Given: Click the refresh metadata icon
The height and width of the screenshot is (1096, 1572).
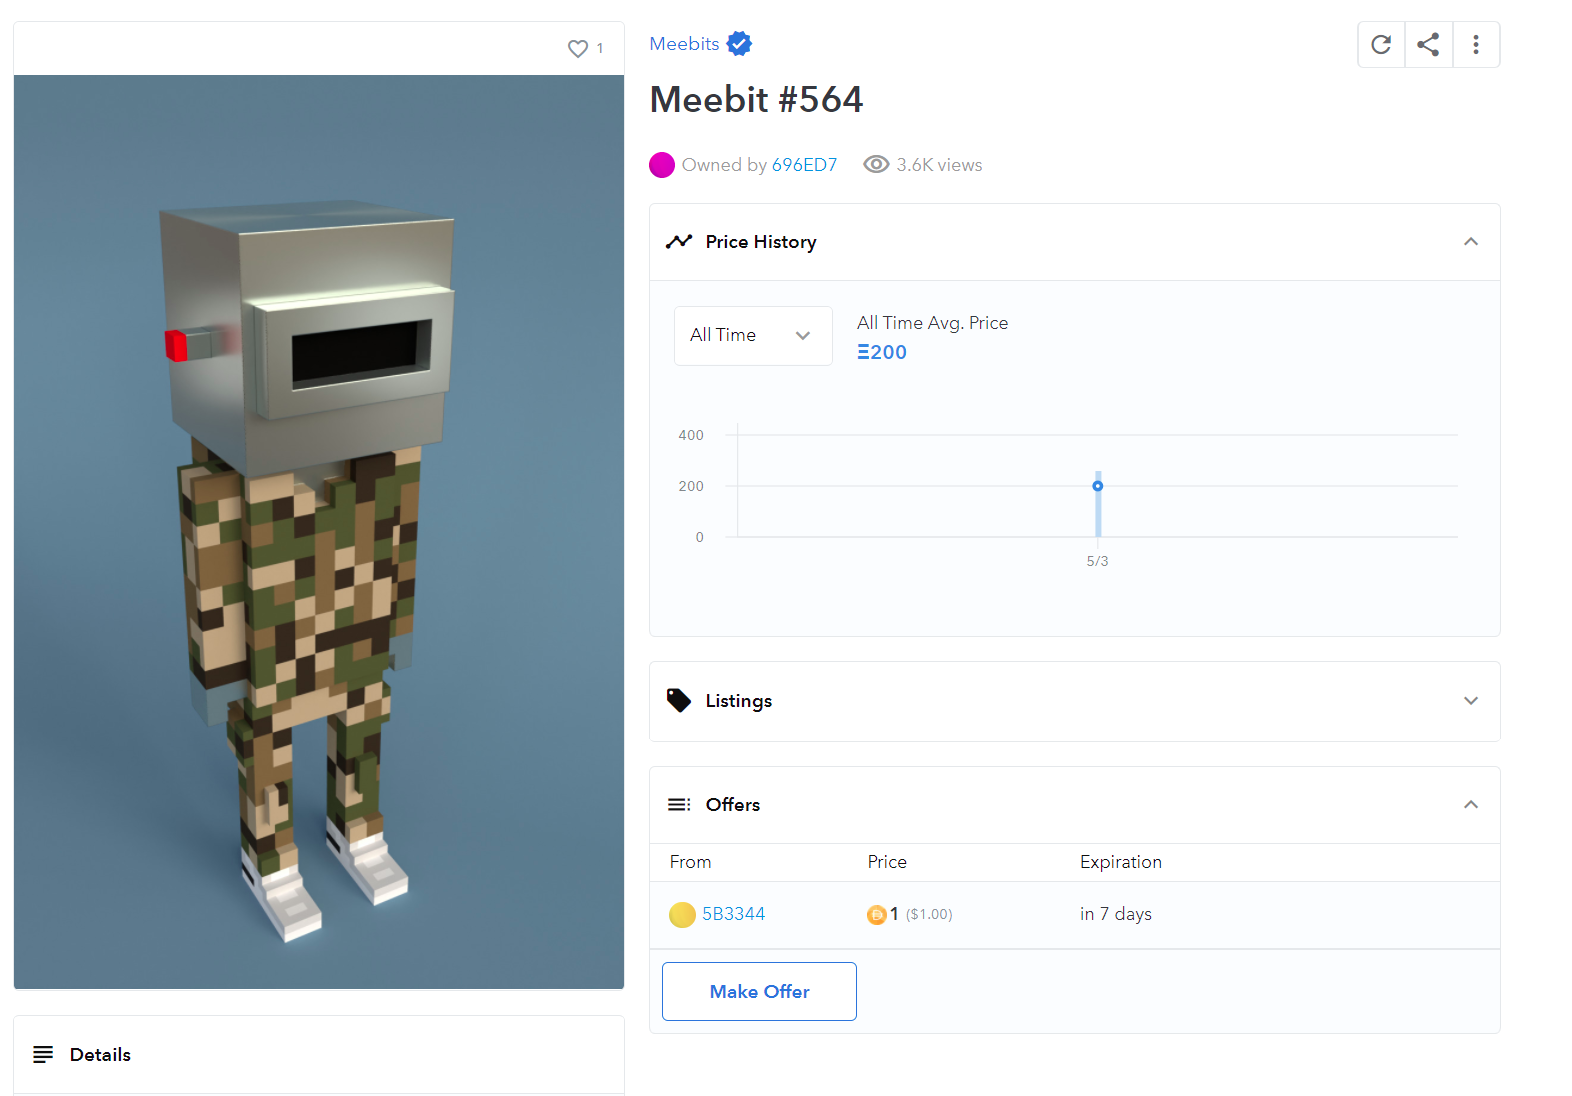Looking at the screenshot, I should pos(1381,45).
